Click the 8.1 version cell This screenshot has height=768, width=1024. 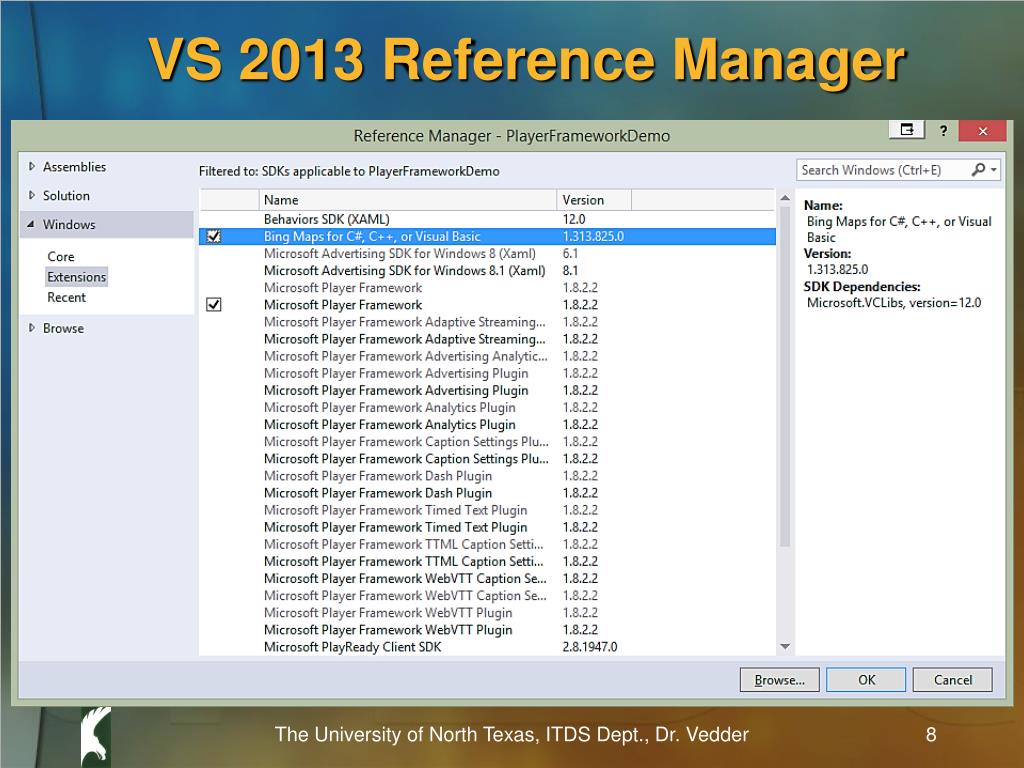point(570,270)
